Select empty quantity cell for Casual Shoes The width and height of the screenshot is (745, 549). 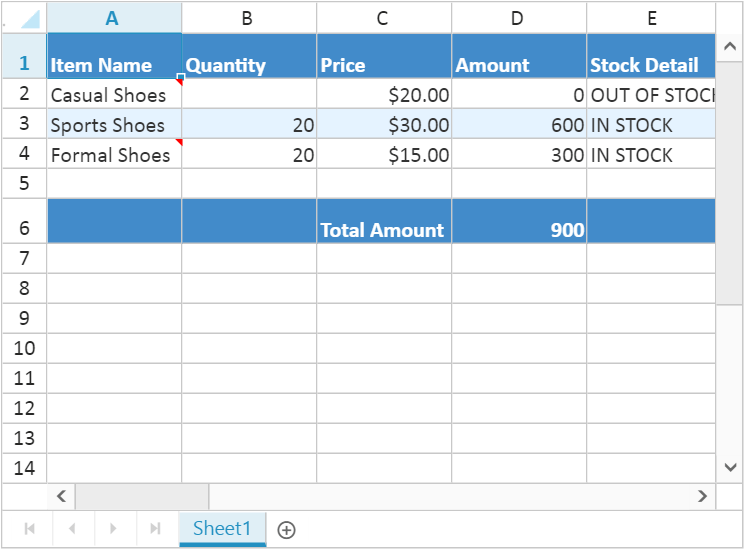pyautogui.click(x=249, y=94)
